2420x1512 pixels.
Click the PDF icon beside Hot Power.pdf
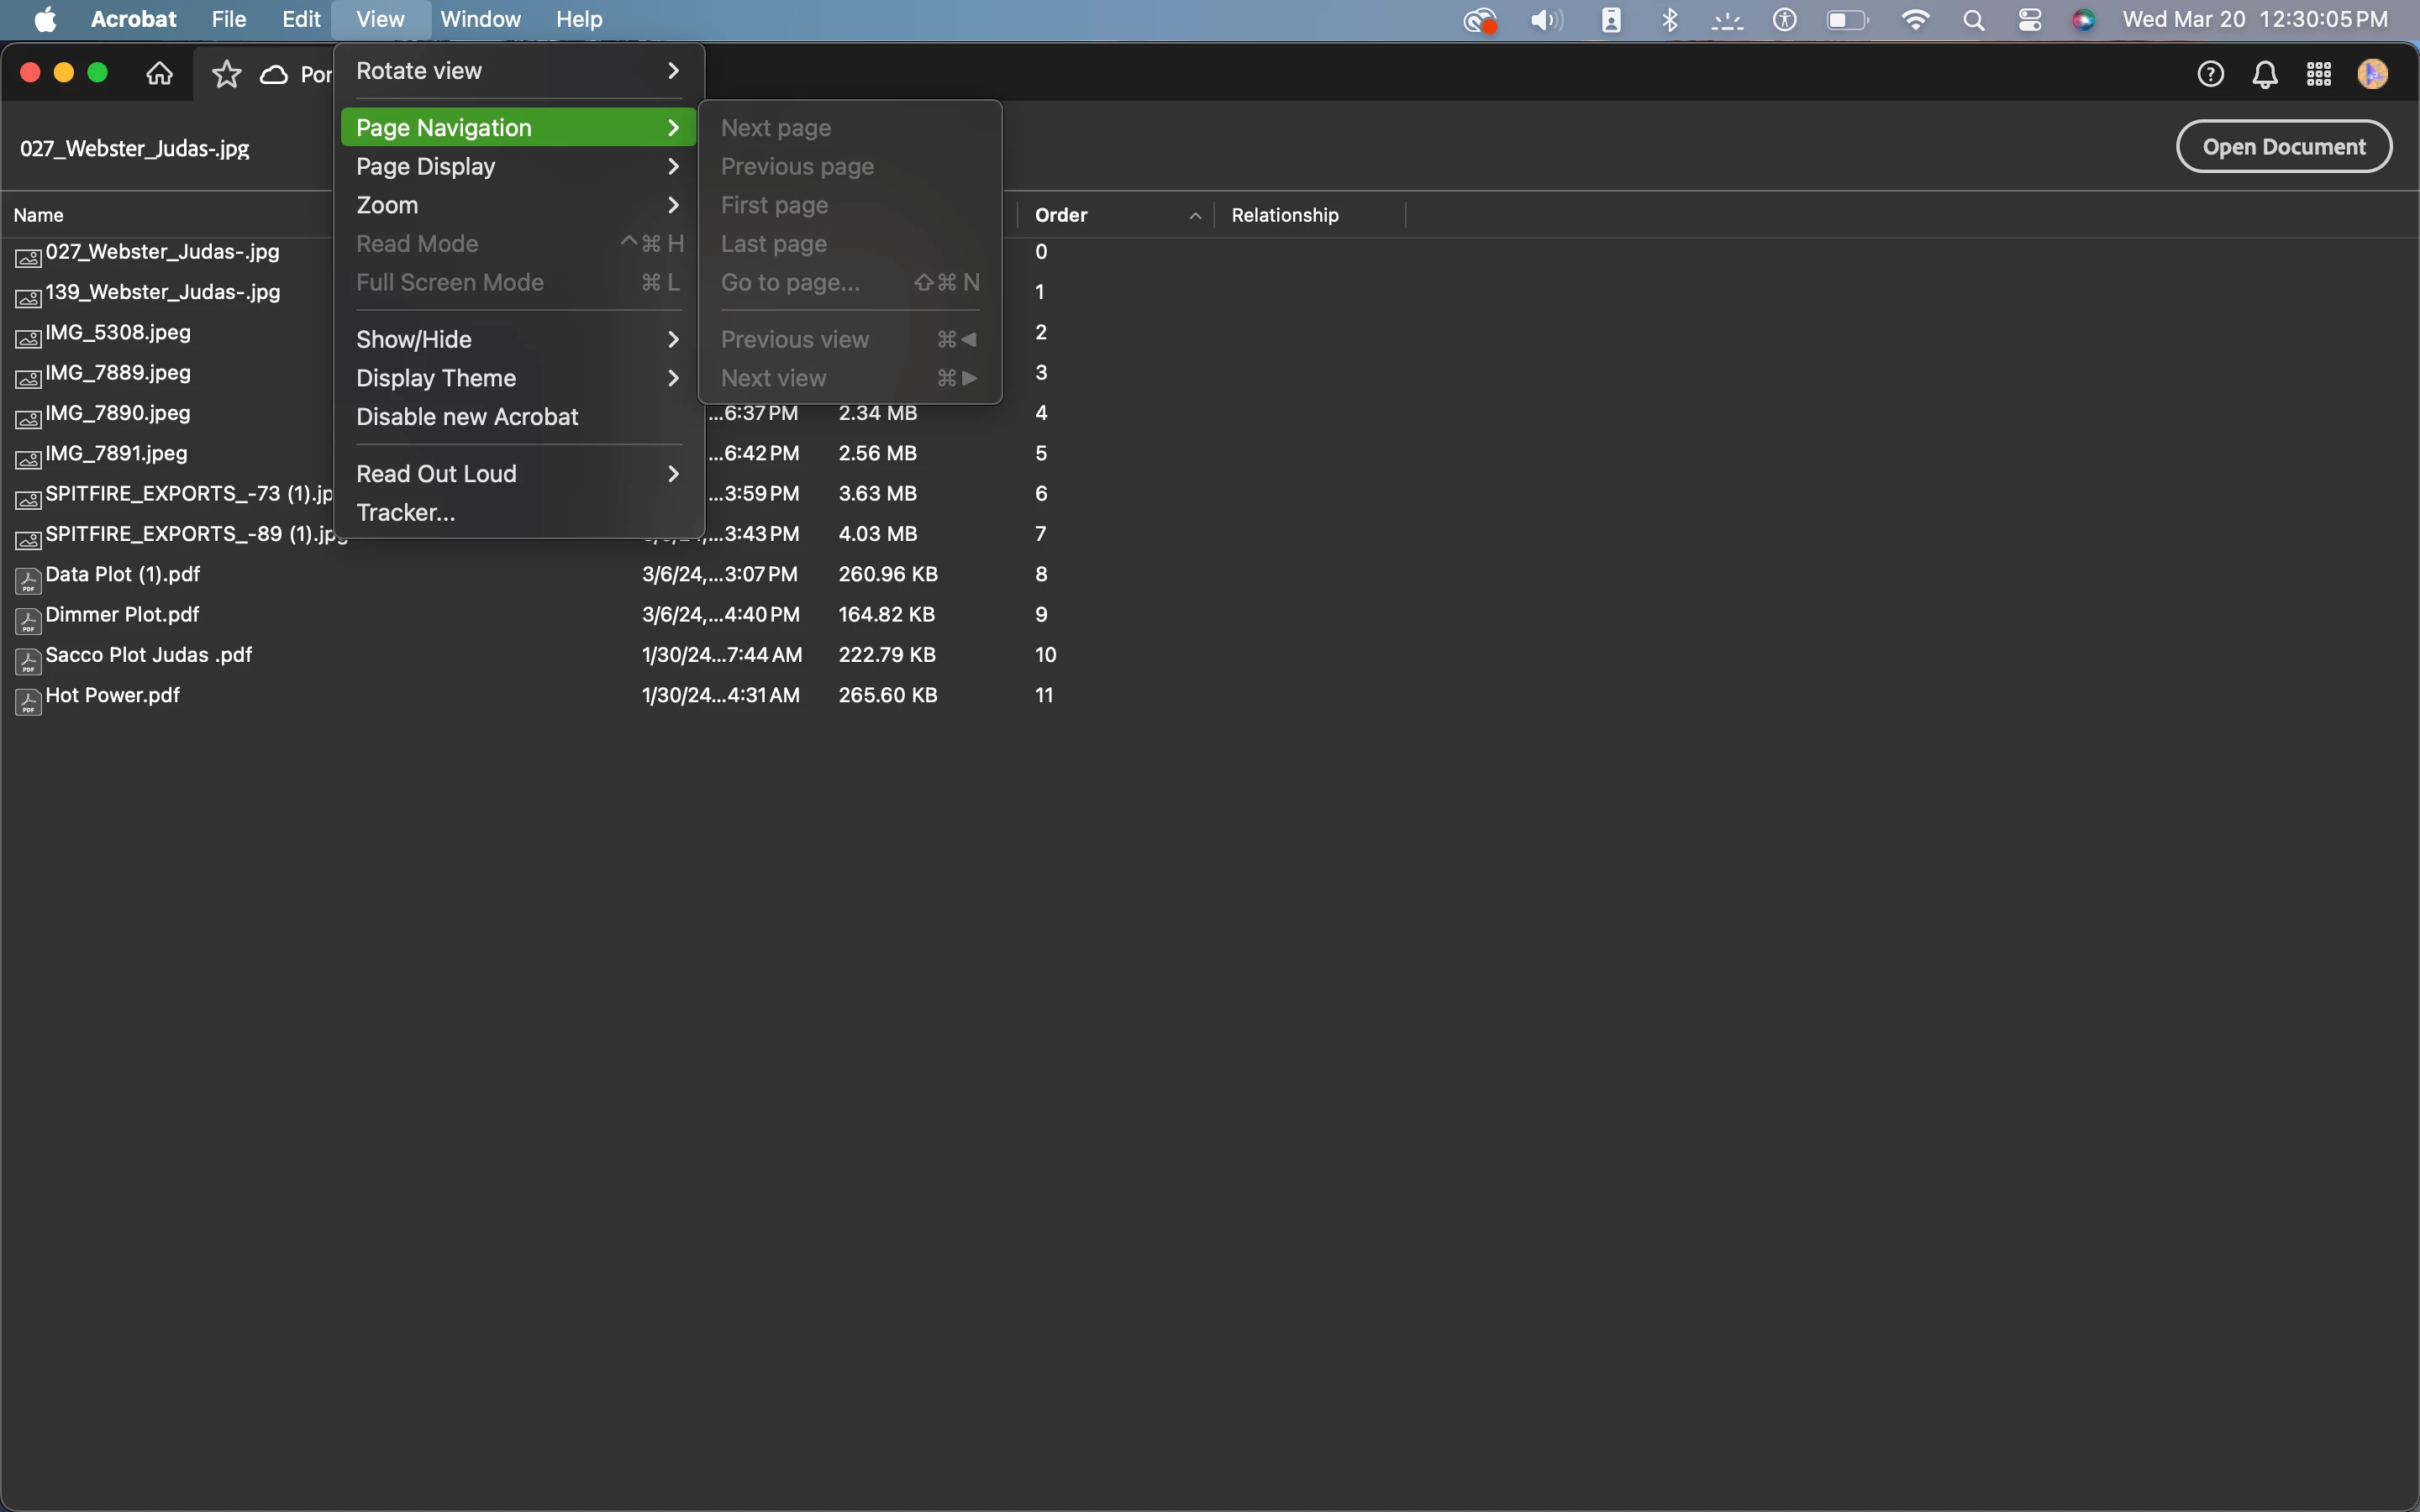coord(28,702)
